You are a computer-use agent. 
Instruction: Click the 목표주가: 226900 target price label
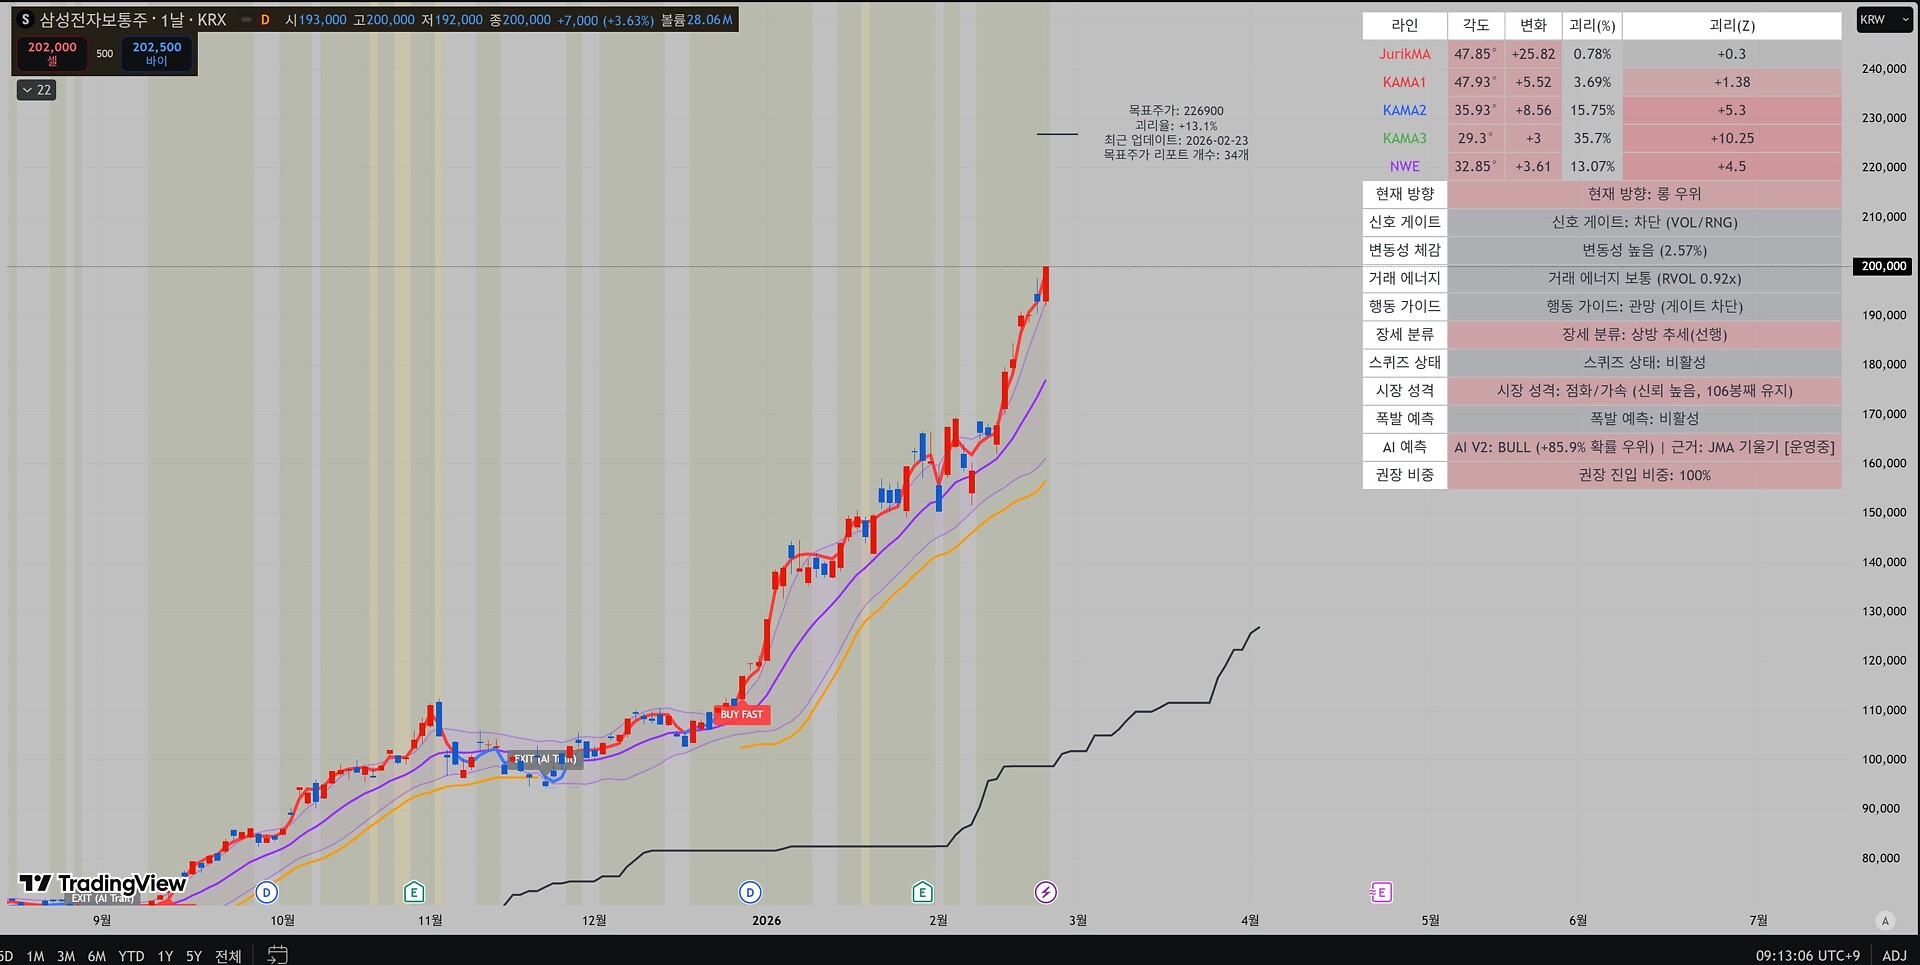(1176, 111)
